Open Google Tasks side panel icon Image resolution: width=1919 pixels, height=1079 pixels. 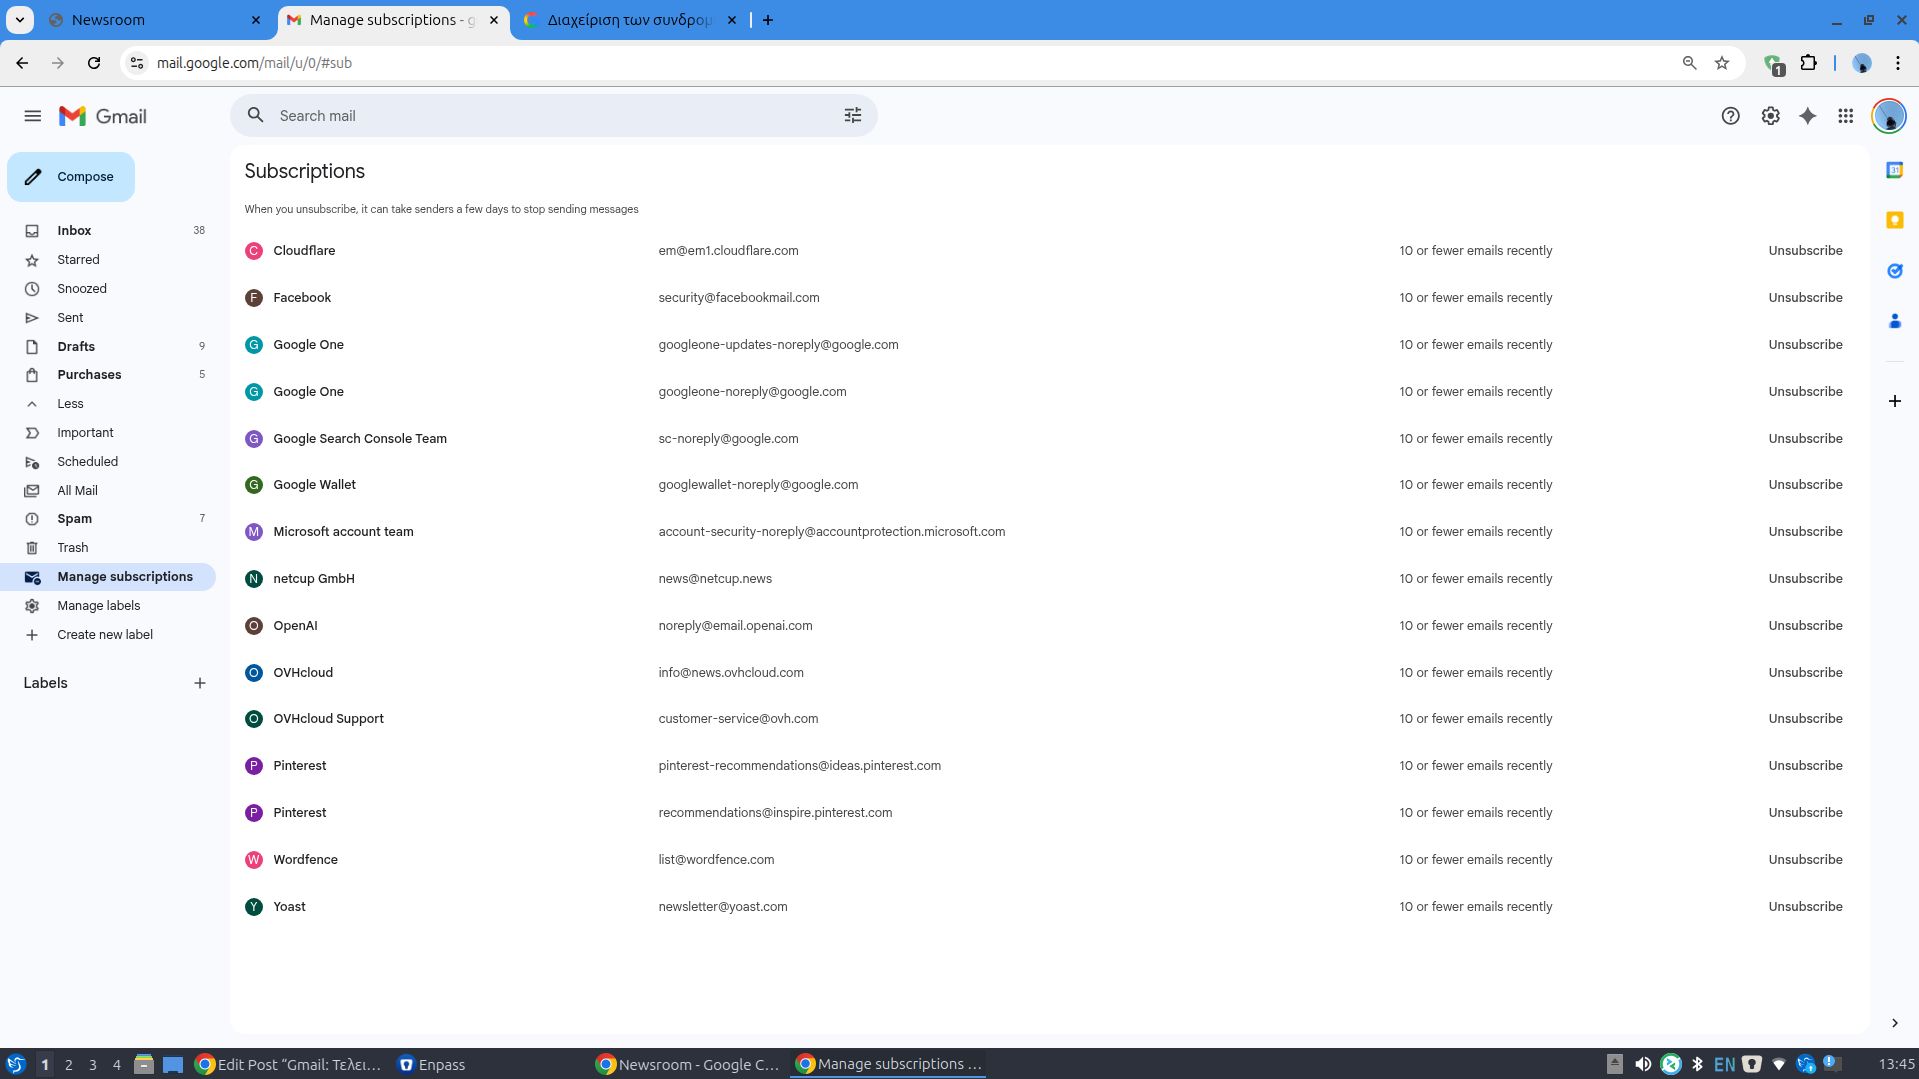point(1894,271)
